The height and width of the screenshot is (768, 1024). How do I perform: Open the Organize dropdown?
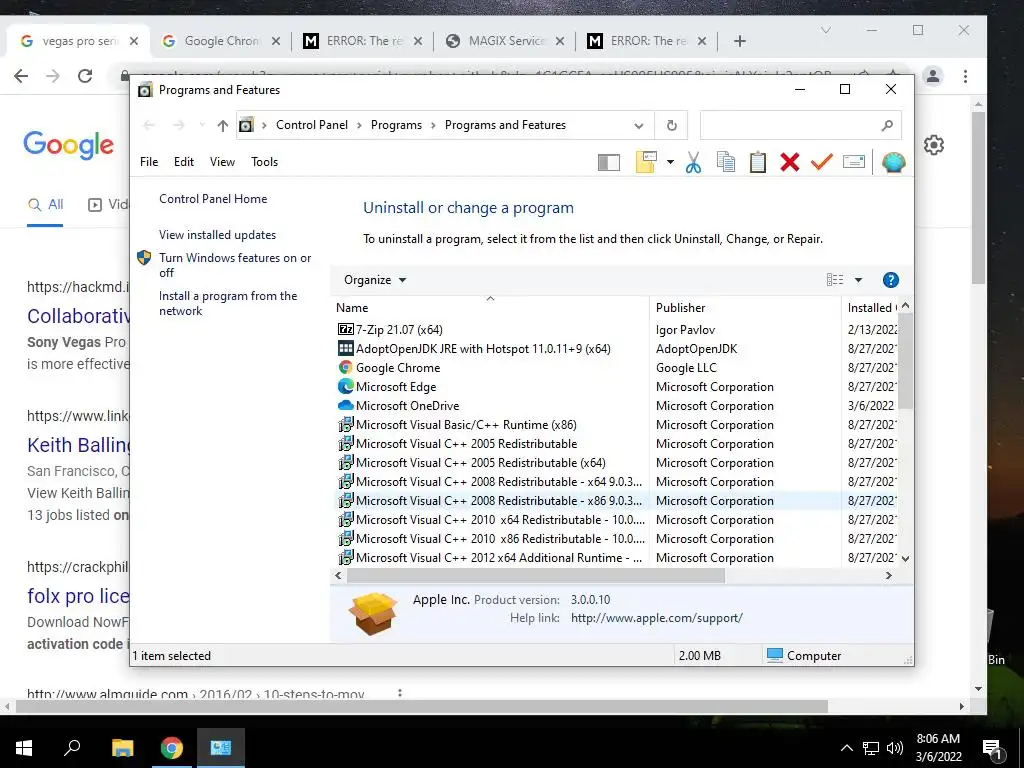click(375, 280)
